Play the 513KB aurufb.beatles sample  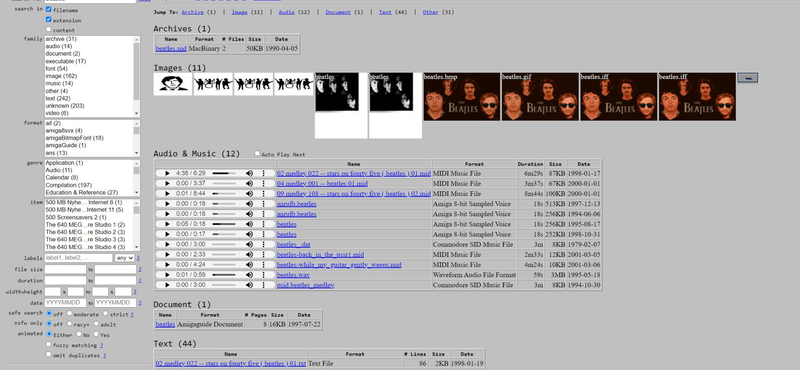point(167,204)
